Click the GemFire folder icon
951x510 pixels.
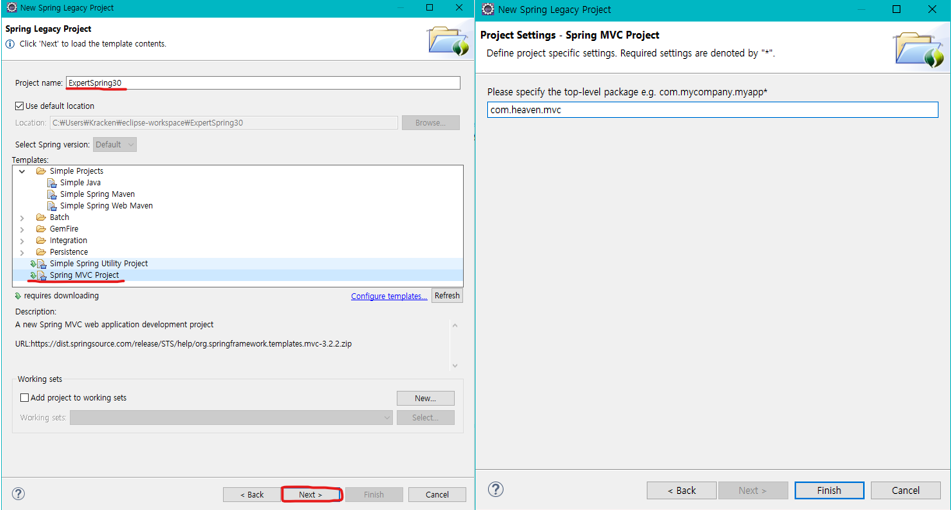[41, 229]
